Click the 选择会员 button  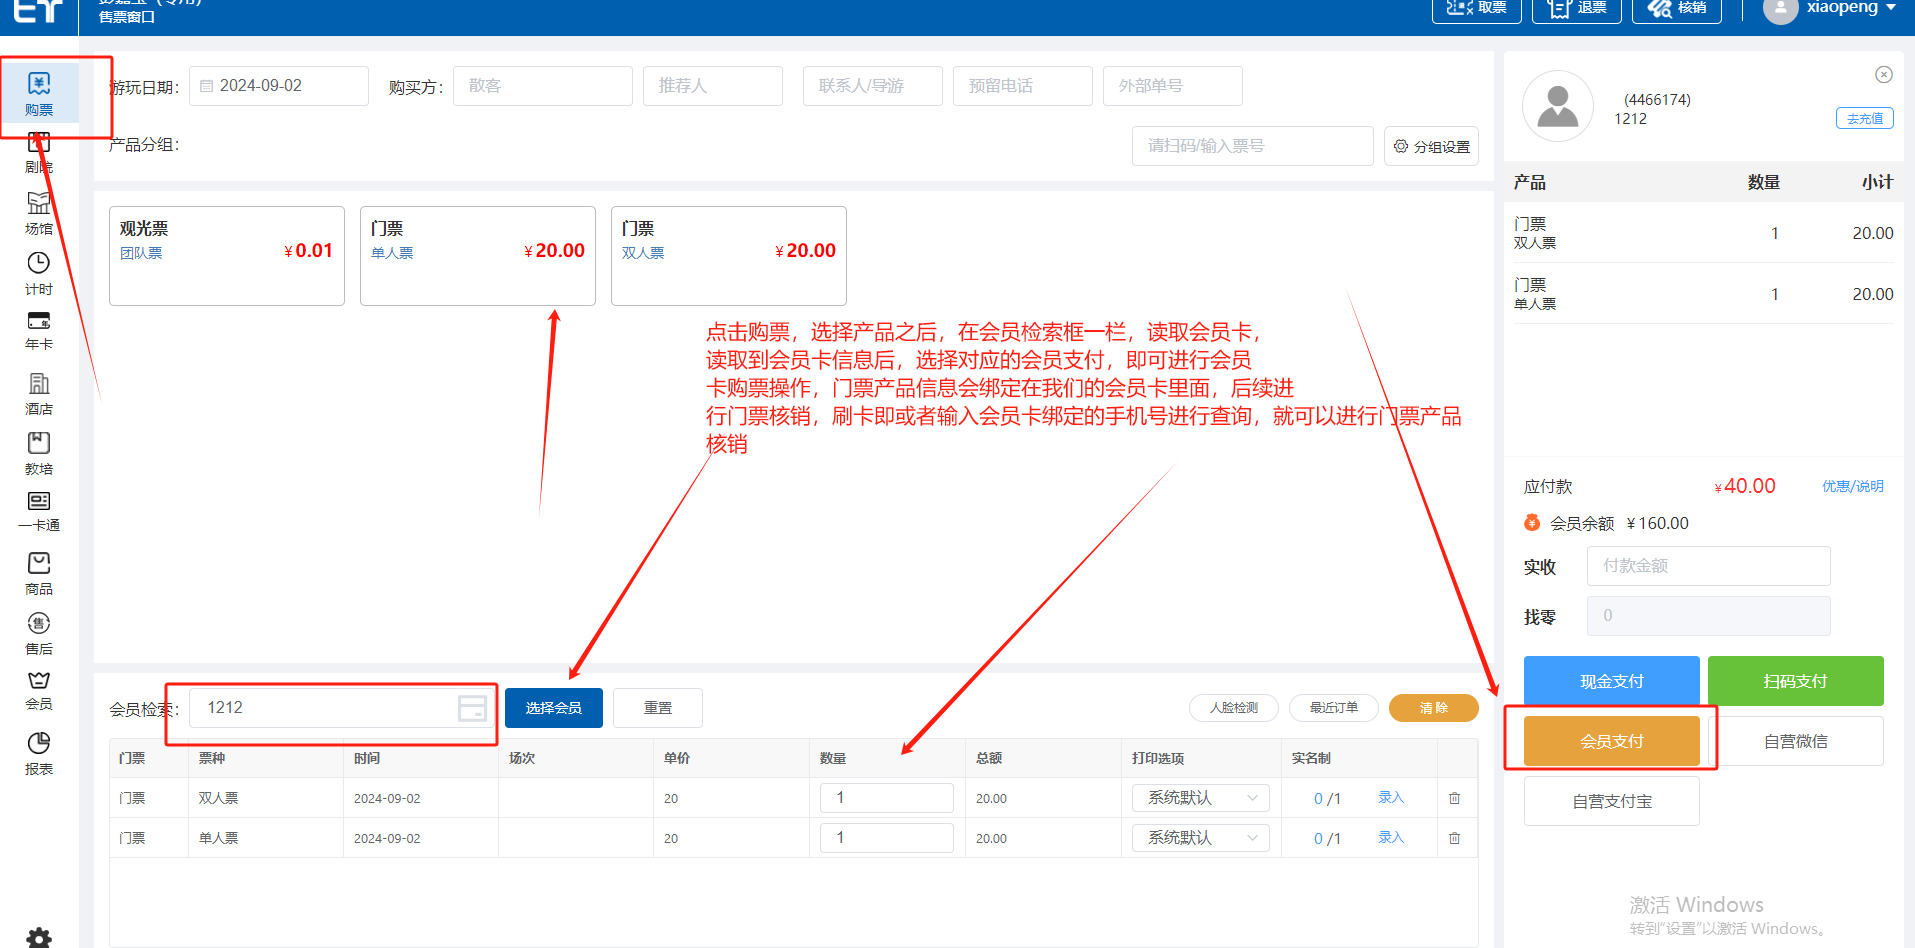553,708
